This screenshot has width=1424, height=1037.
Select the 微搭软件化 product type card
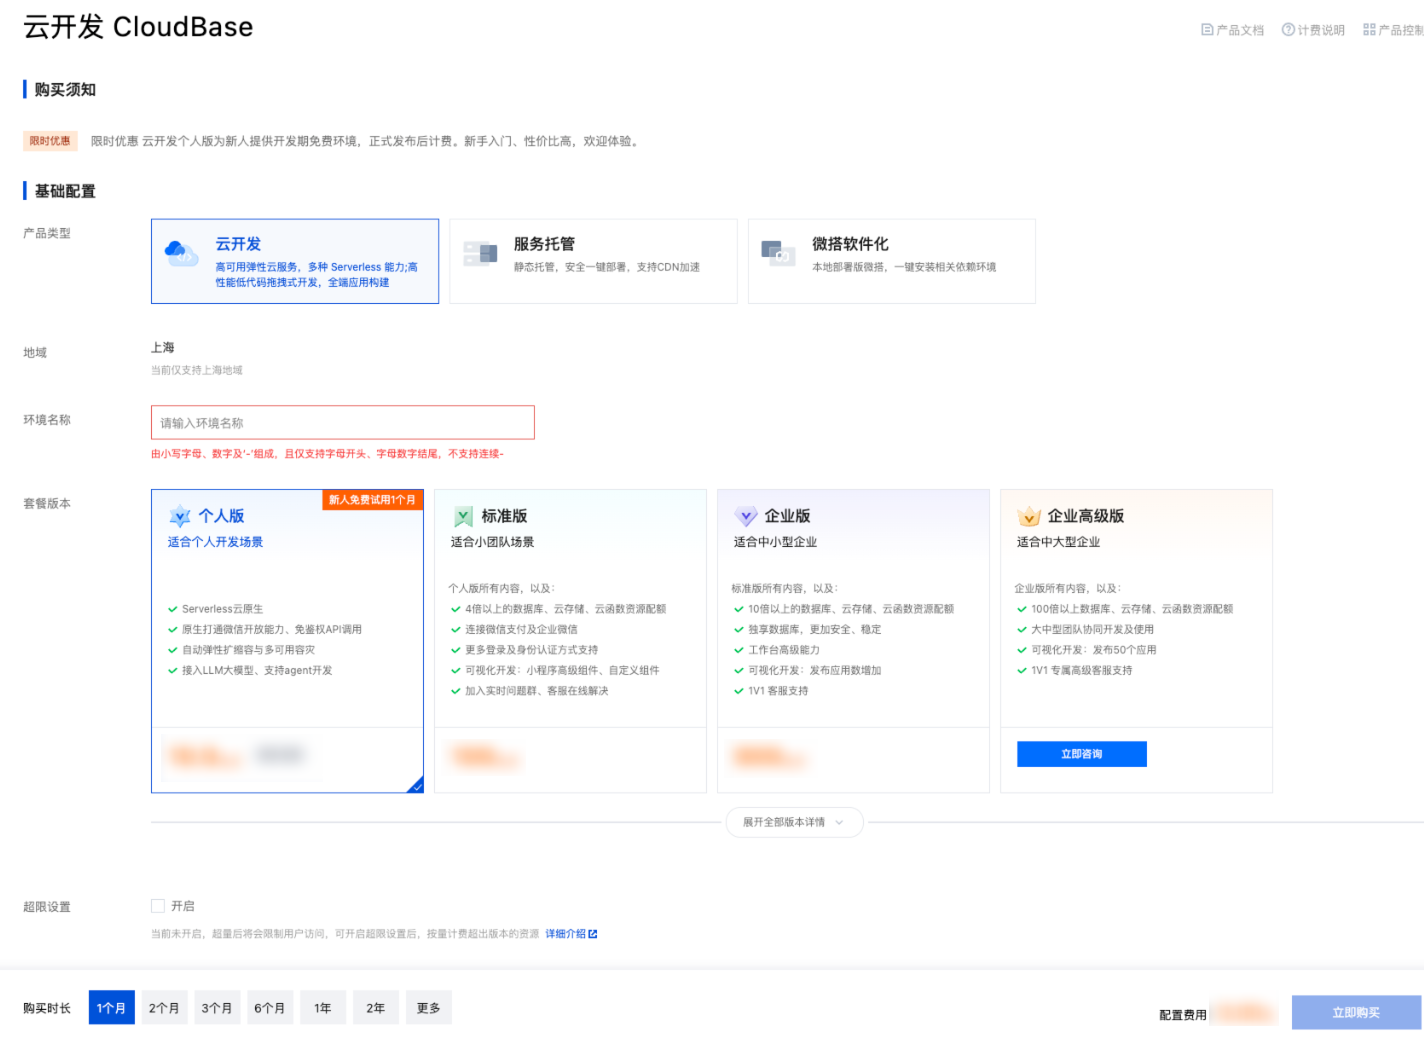pos(892,261)
